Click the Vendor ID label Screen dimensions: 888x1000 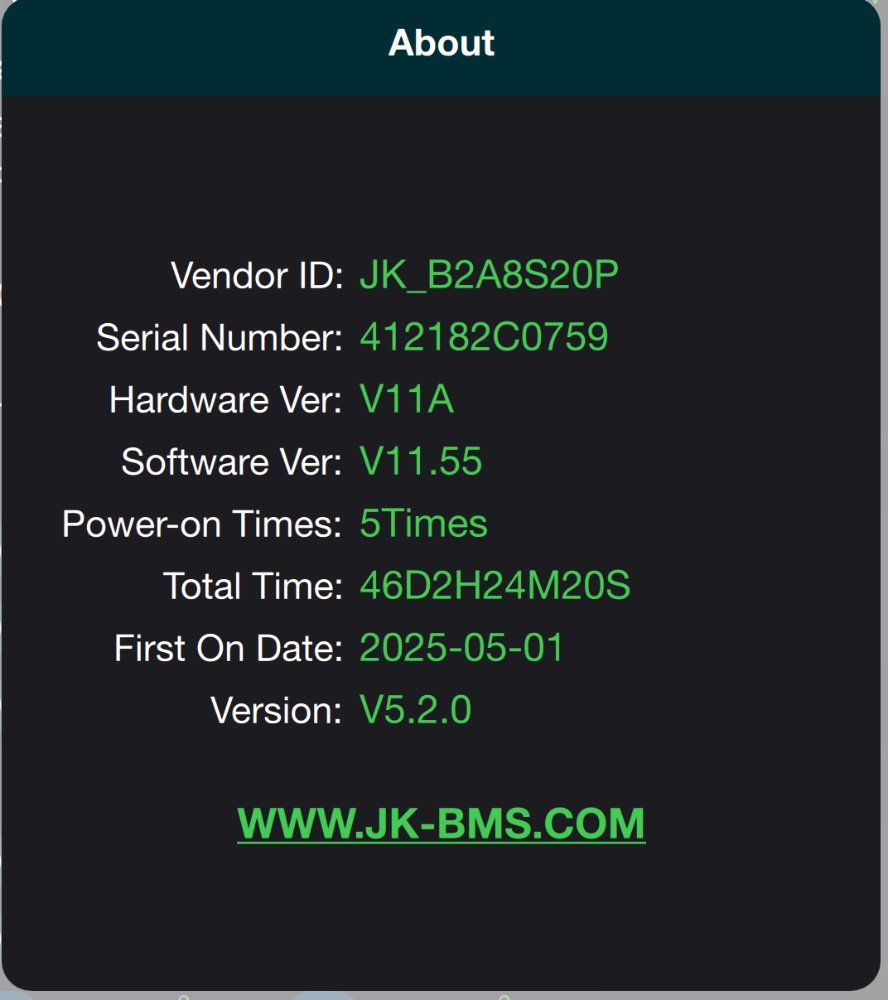pos(257,276)
